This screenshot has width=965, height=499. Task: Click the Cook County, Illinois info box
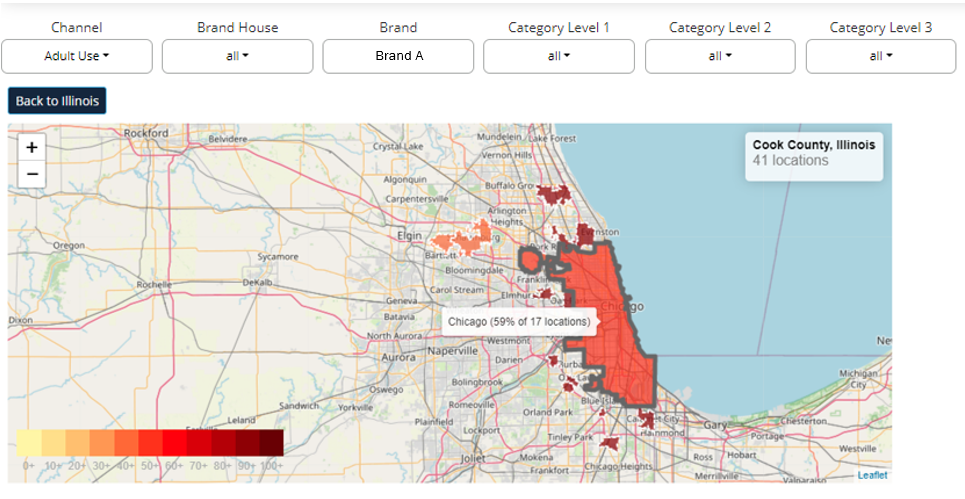pyautogui.click(x=813, y=153)
